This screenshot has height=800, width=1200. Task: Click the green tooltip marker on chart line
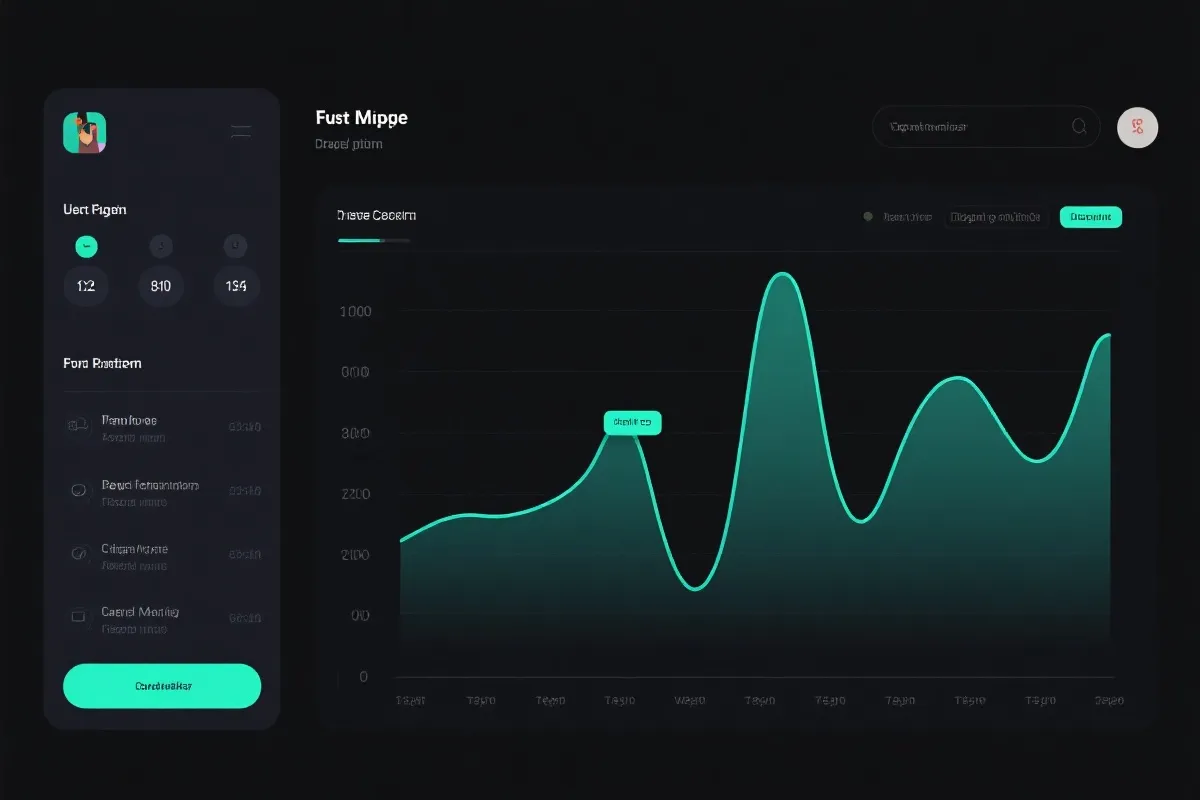pos(632,423)
